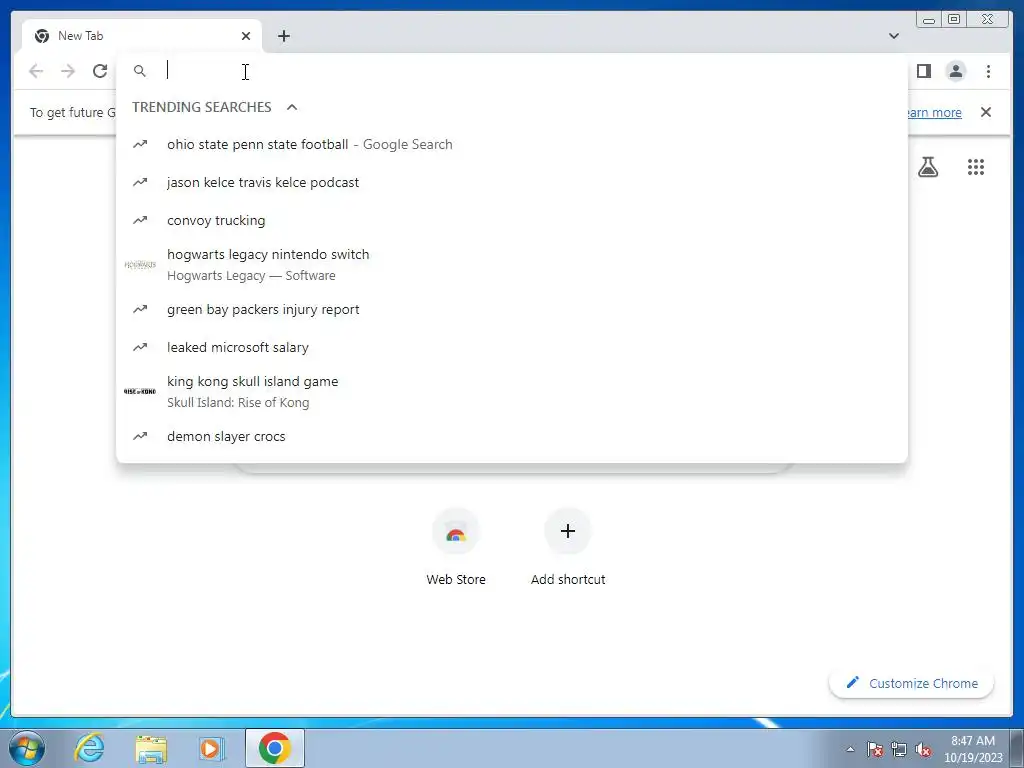Dismiss the notification bar with X
This screenshot has width=1024, height=768.
tap(985, 112)
